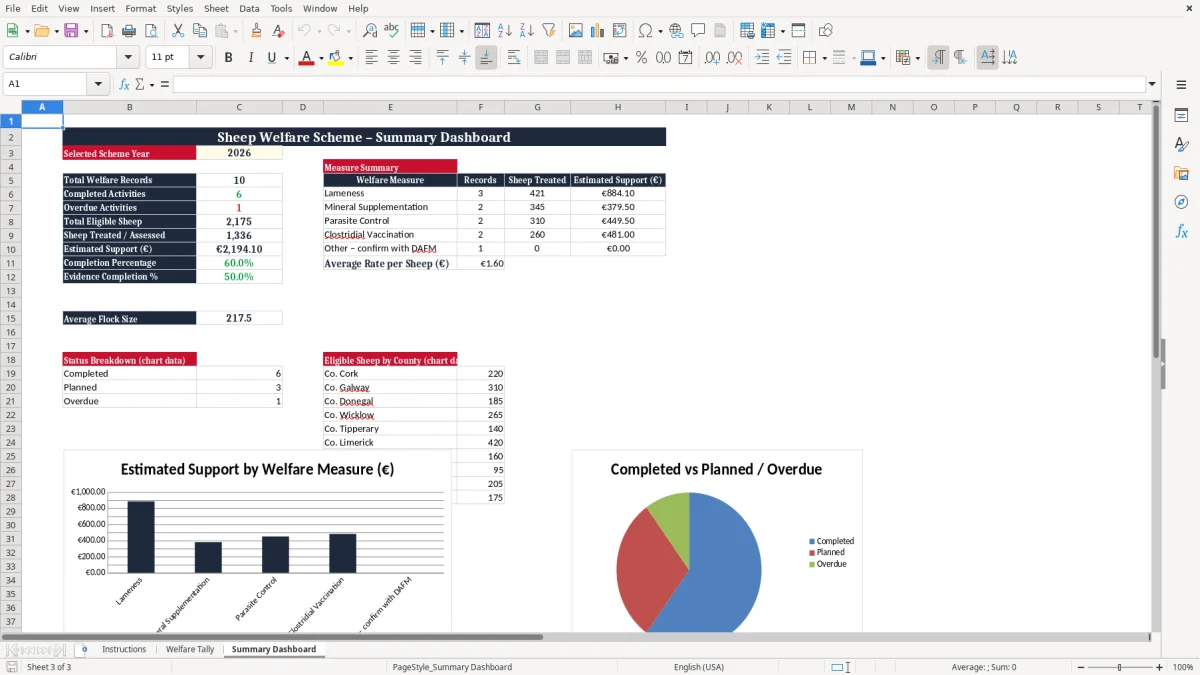This screenshot has height=675, width=1200.
Task: Format cells as date
Action: 686,58
